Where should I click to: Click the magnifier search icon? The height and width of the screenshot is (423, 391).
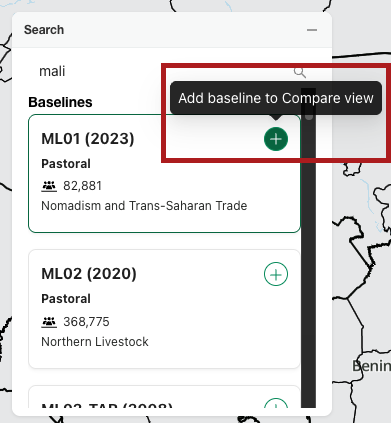300,72
